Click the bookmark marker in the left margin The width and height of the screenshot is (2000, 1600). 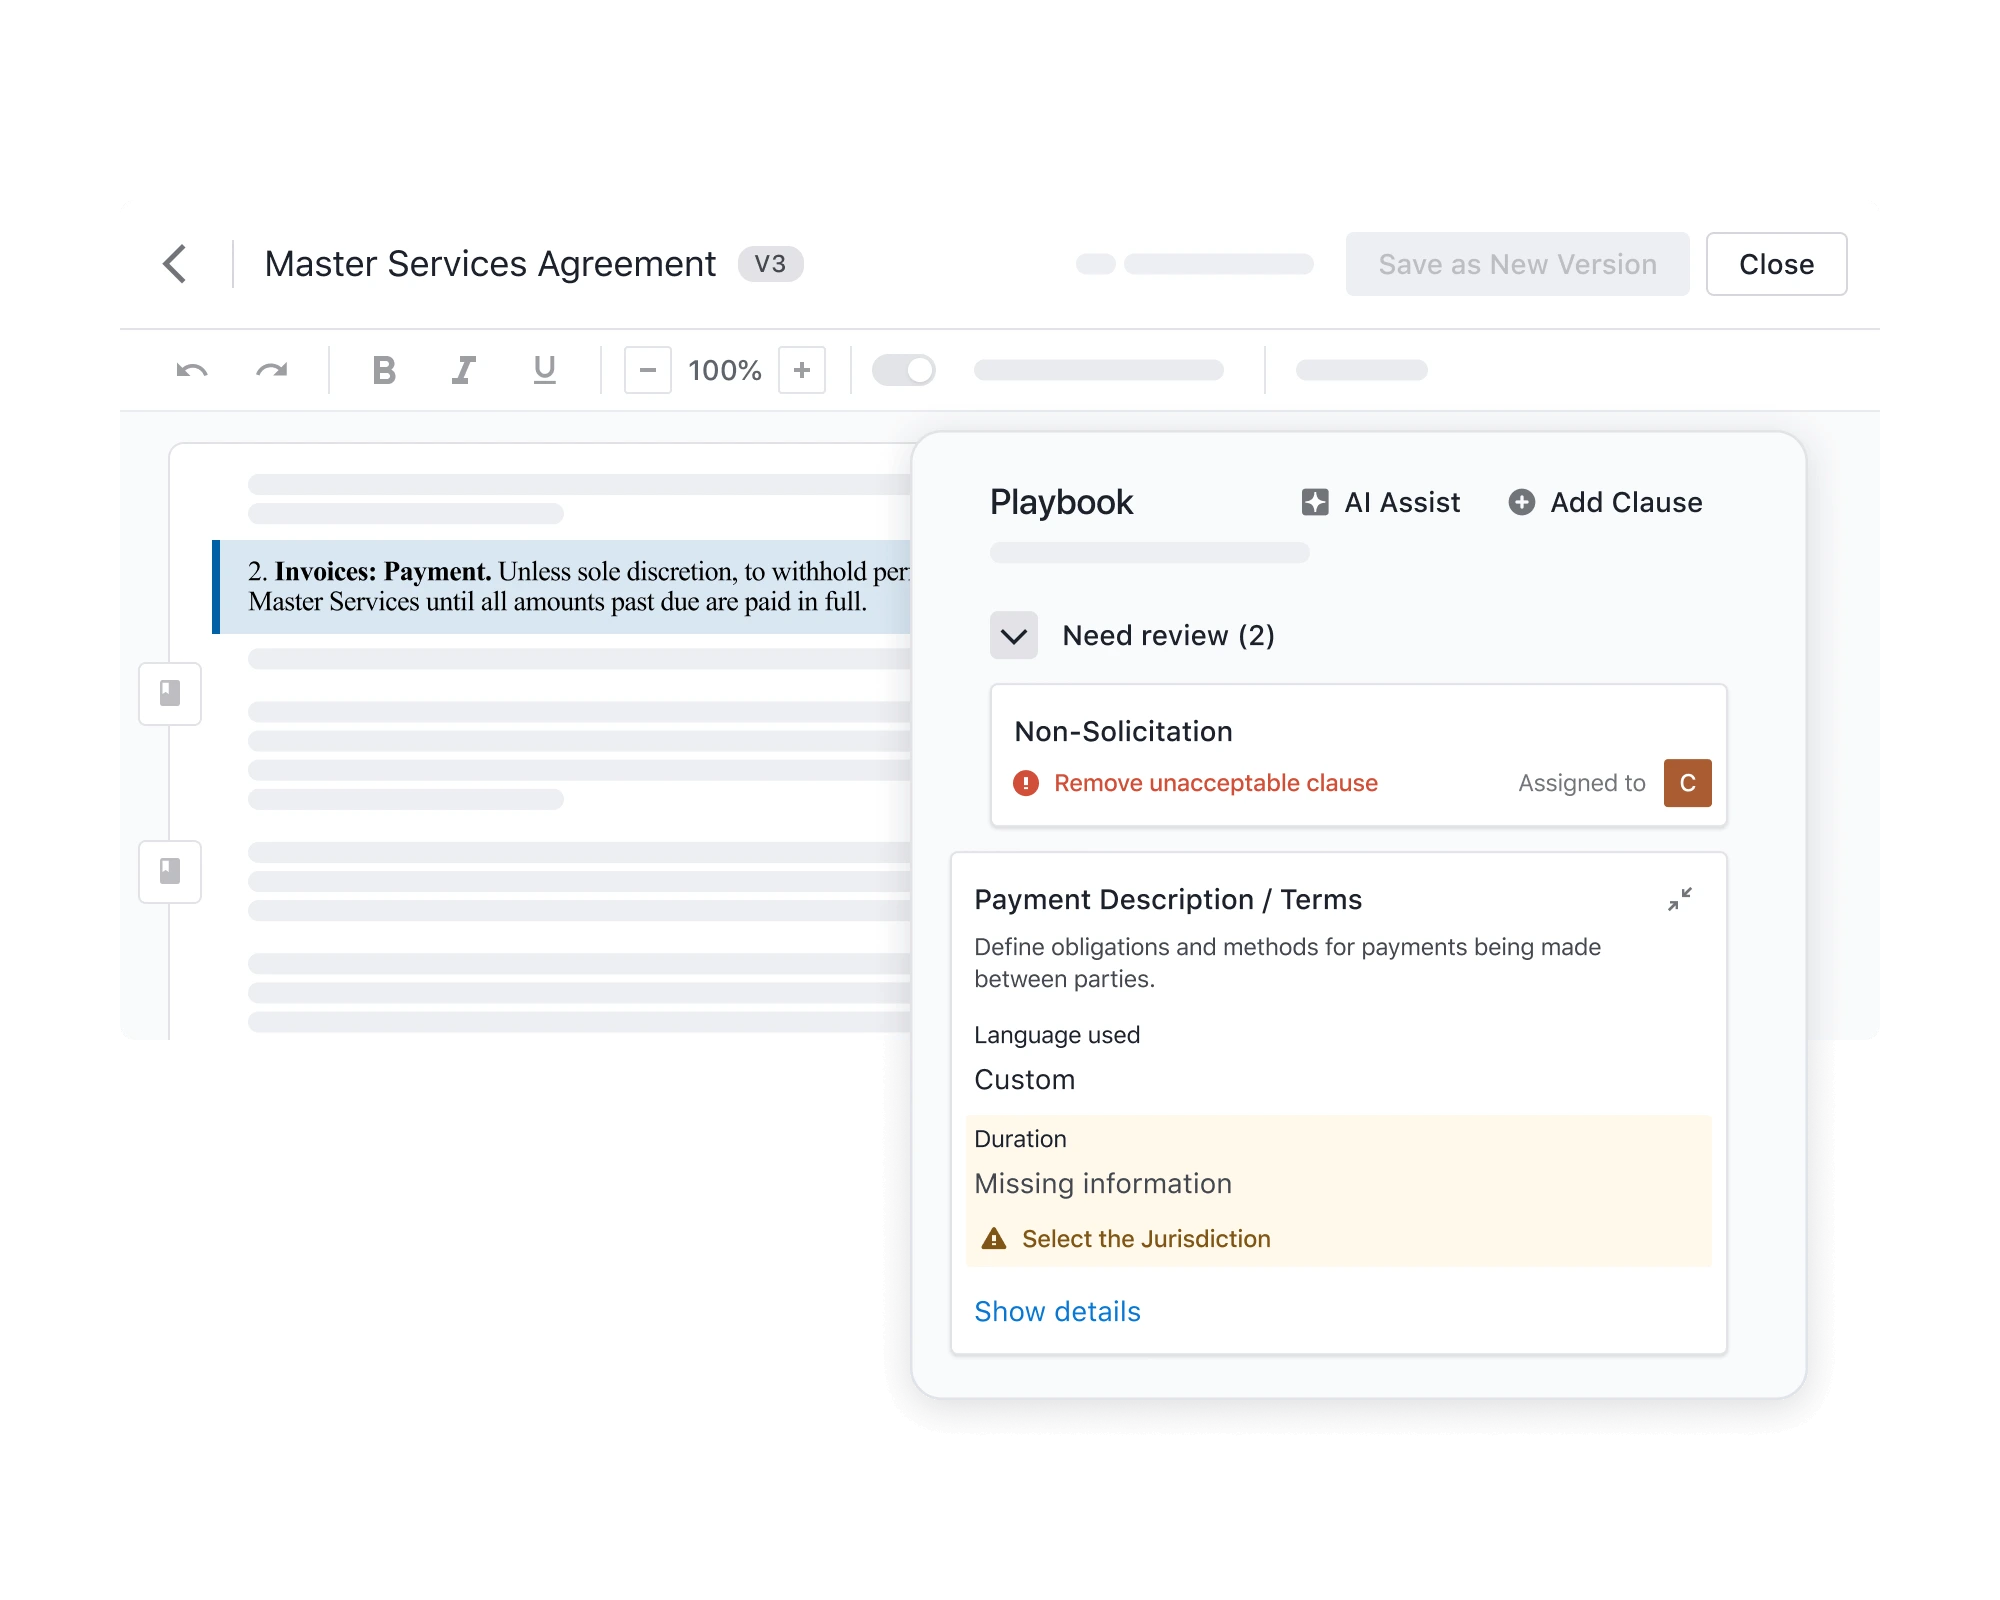tap(170, 694)
